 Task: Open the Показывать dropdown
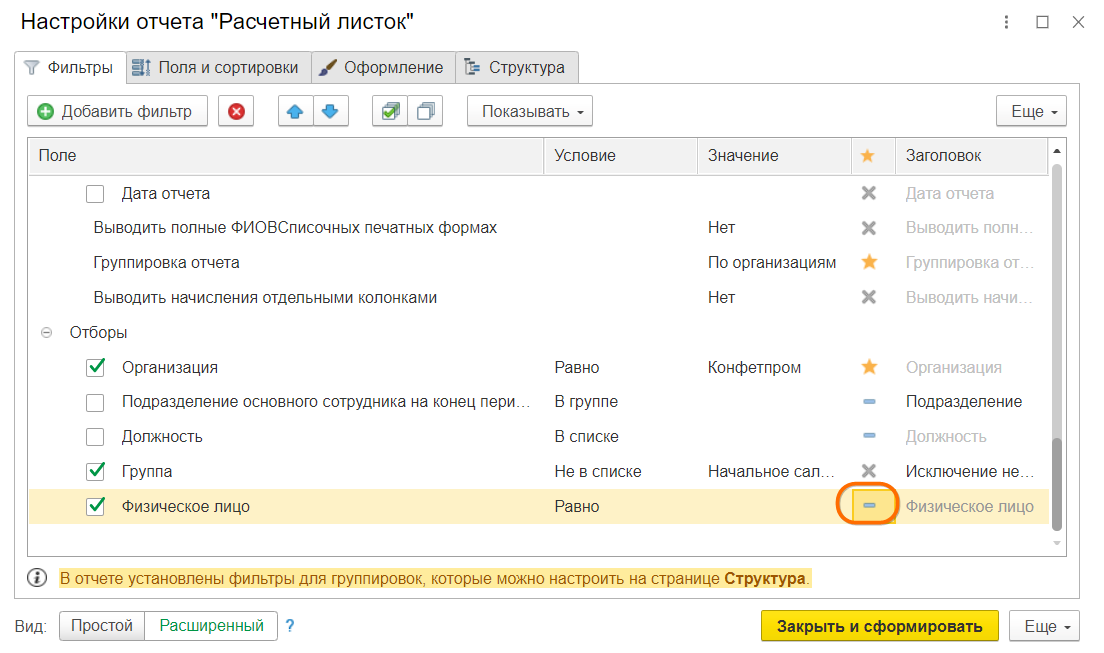pyautogui.click(x=530, y=111)
